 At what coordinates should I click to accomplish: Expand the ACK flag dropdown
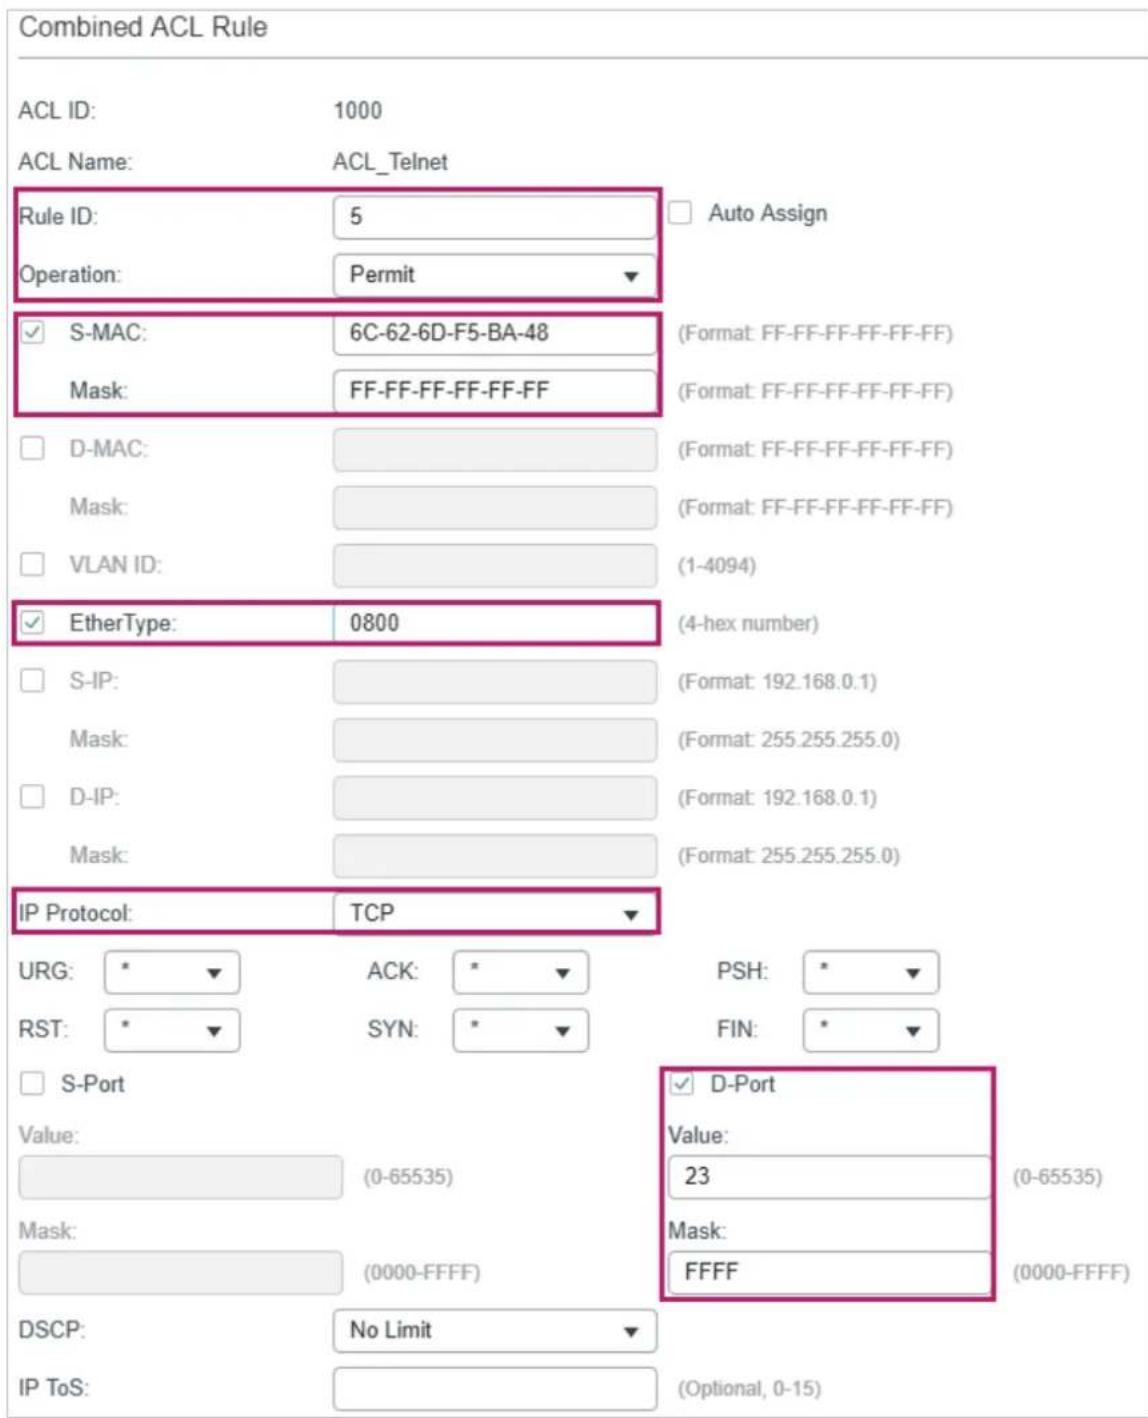point(520,972)
